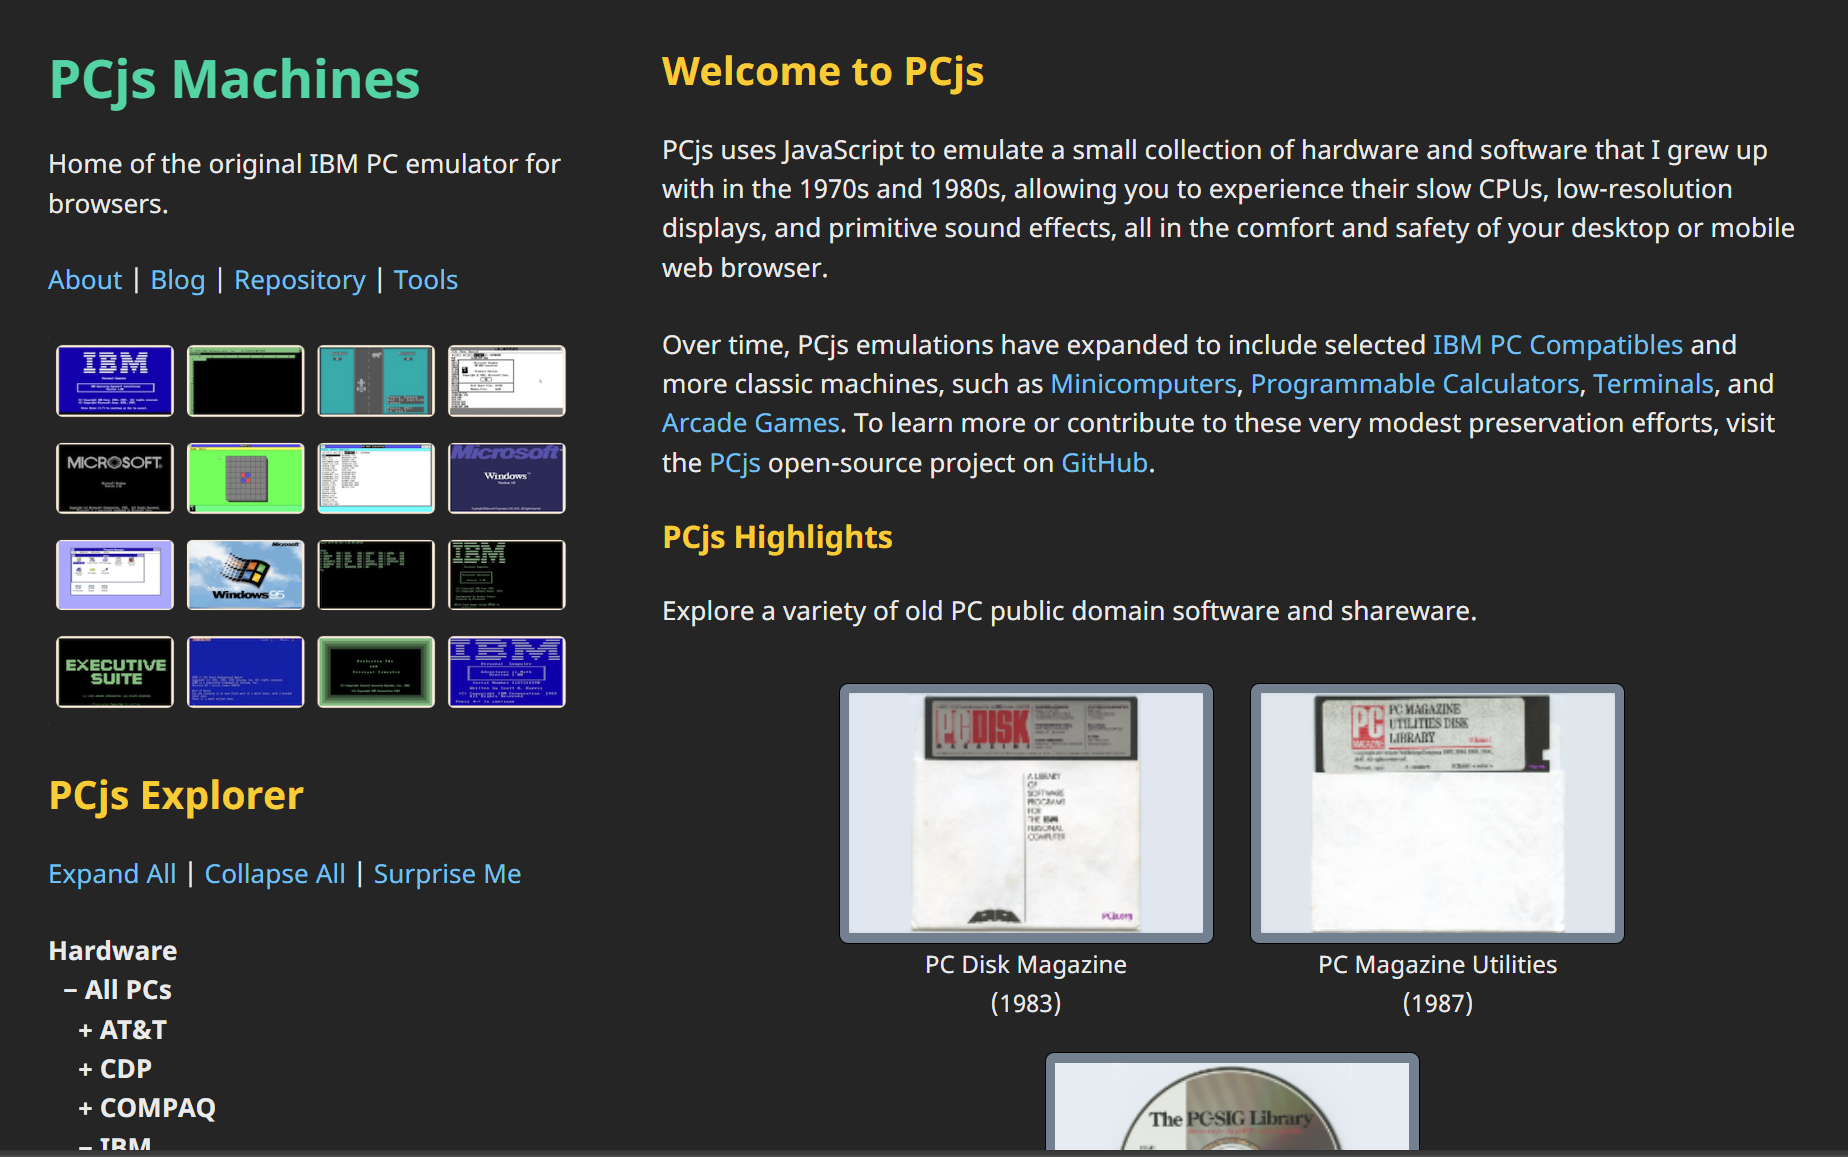Open the IBM operating system installation screenshot
The width and height of the screenshot is (1848, 1157).
coord(115,381)
